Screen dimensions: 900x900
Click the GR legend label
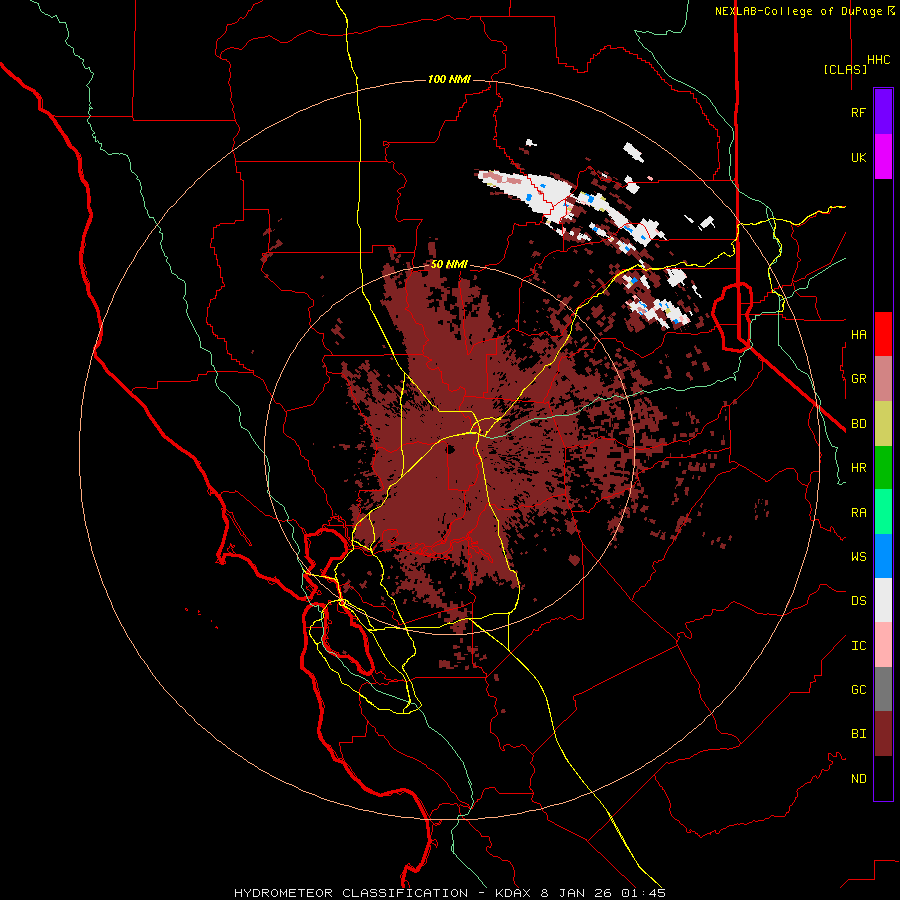[858, 379]
